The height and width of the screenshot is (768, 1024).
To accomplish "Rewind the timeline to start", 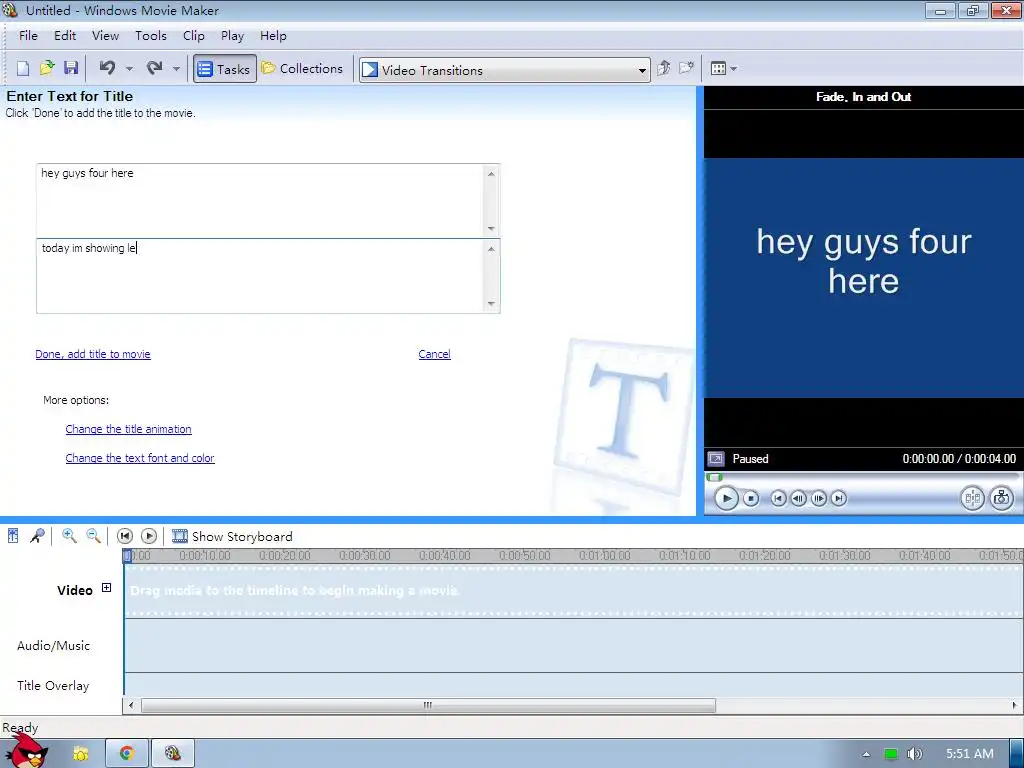I will point(125,536).
